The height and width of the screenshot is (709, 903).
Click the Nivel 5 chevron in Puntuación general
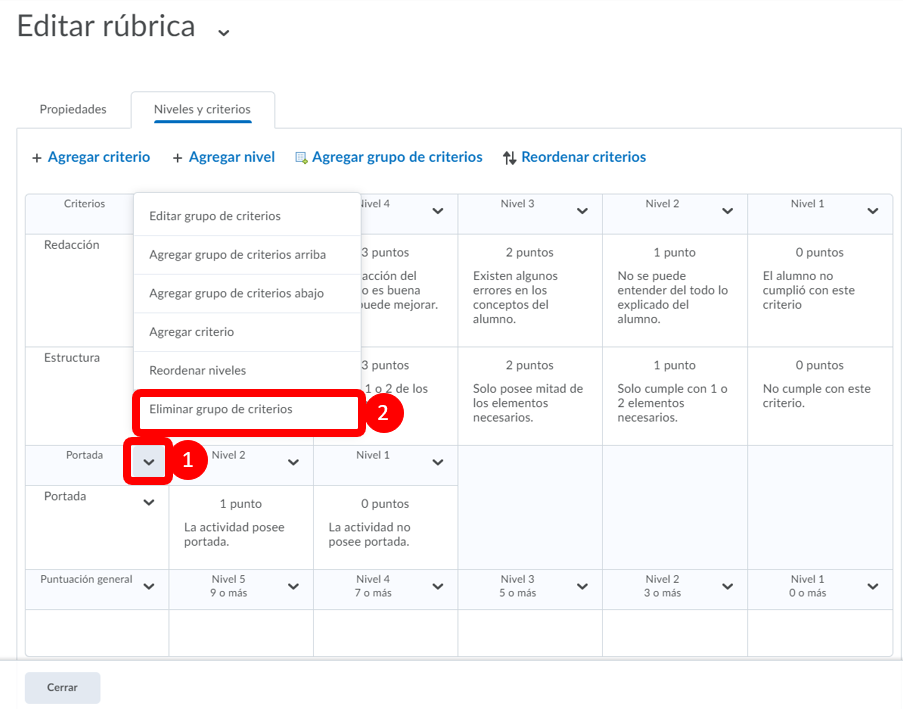[x=293, y=587]
